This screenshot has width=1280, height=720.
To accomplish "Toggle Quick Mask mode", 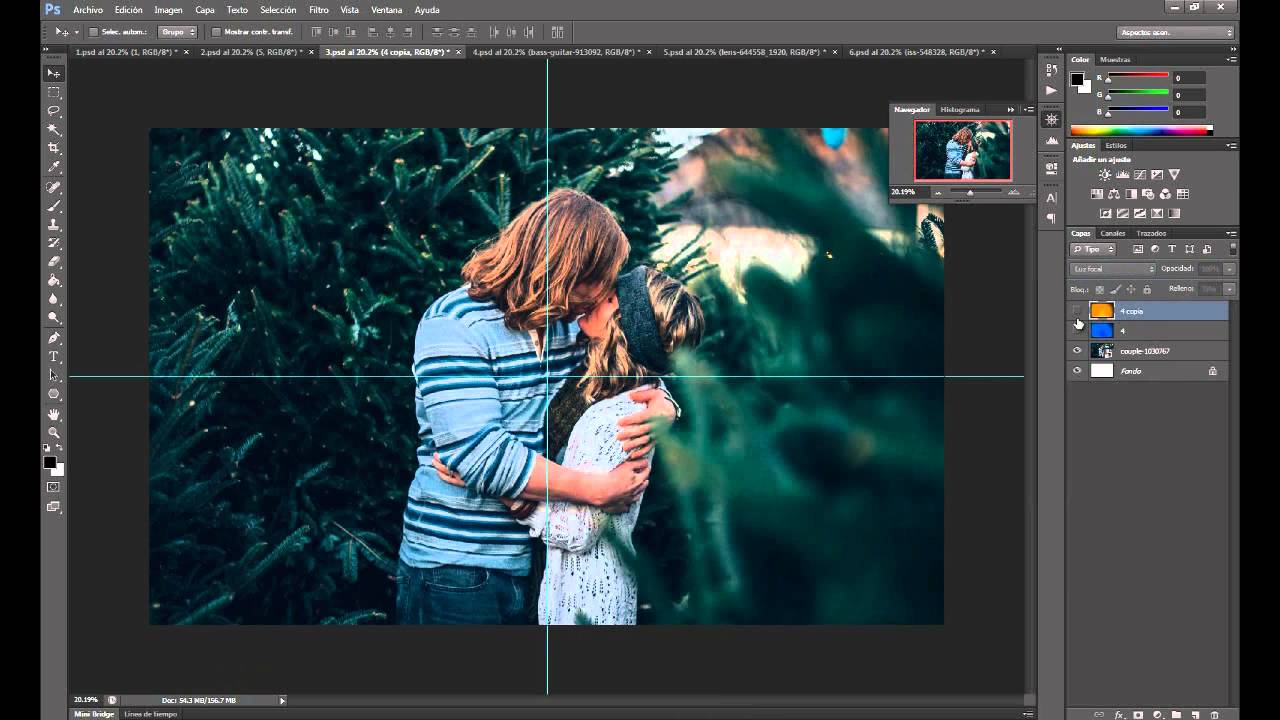I will pyautogui.click(x=54, y=487).
